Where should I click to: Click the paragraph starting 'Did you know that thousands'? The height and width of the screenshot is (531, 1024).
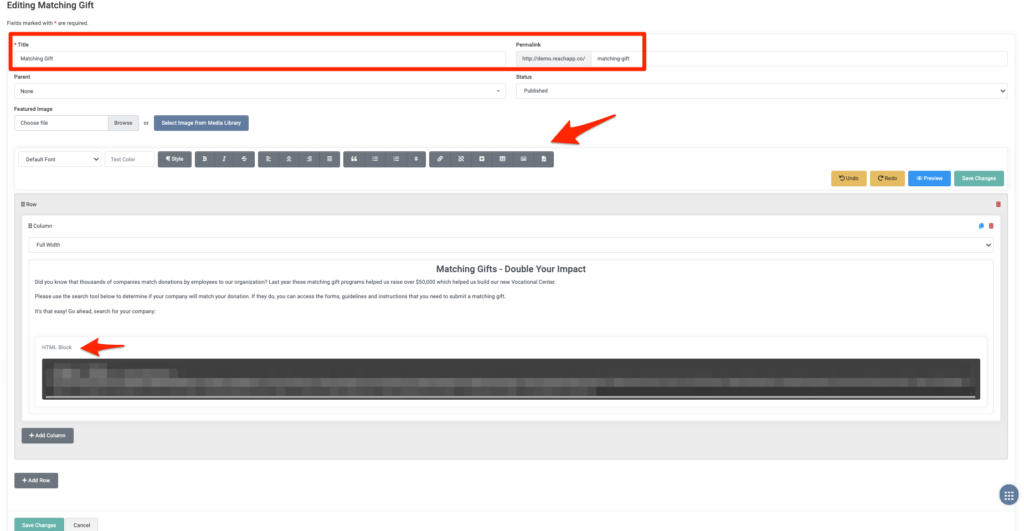point(295,282)
